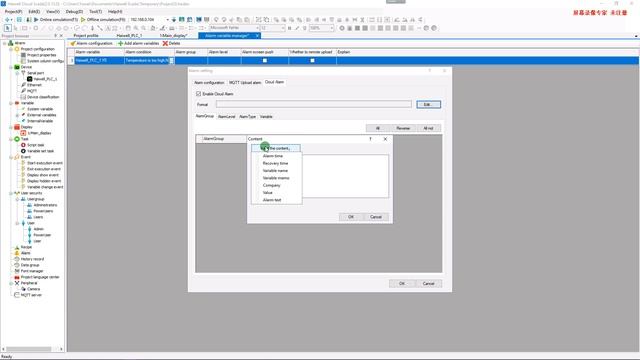Open the font name dropdown

pyautogui.click(x=257, y=28)
